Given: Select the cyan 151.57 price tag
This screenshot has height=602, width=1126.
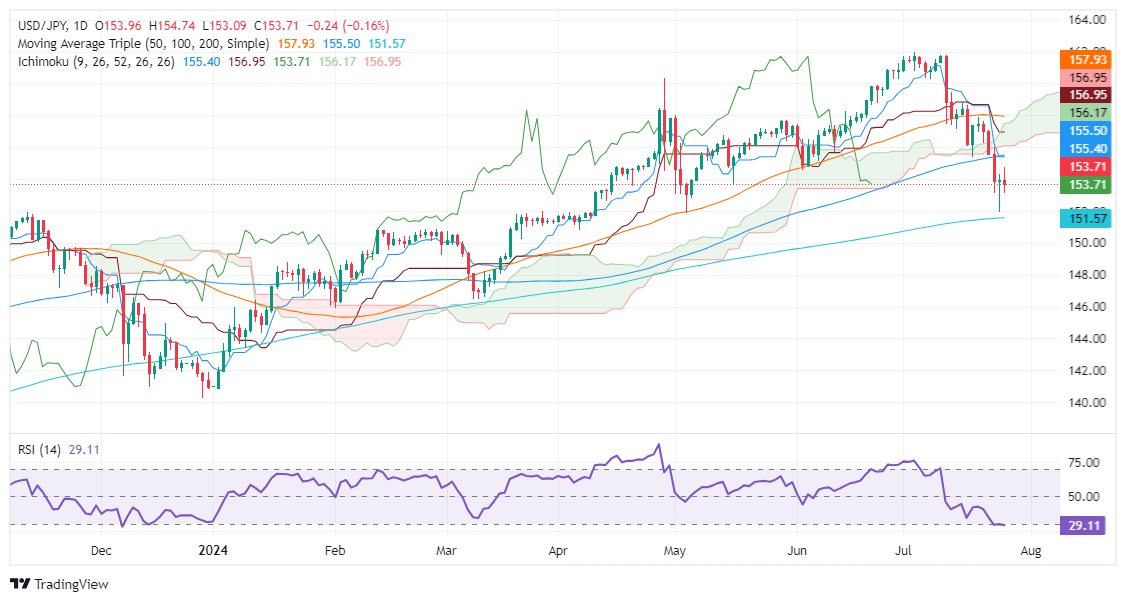Looking at the screenshot, I should (x=1085, y=218).
